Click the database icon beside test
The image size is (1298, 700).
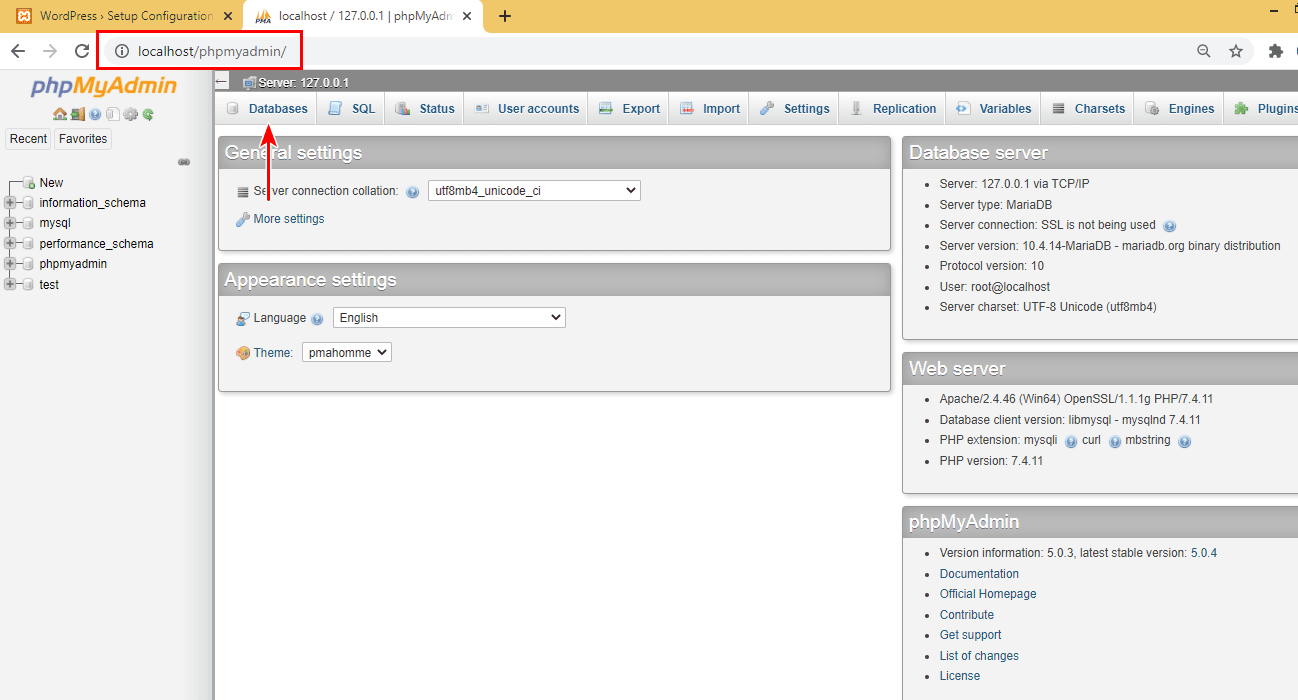(x=28, y=285)
